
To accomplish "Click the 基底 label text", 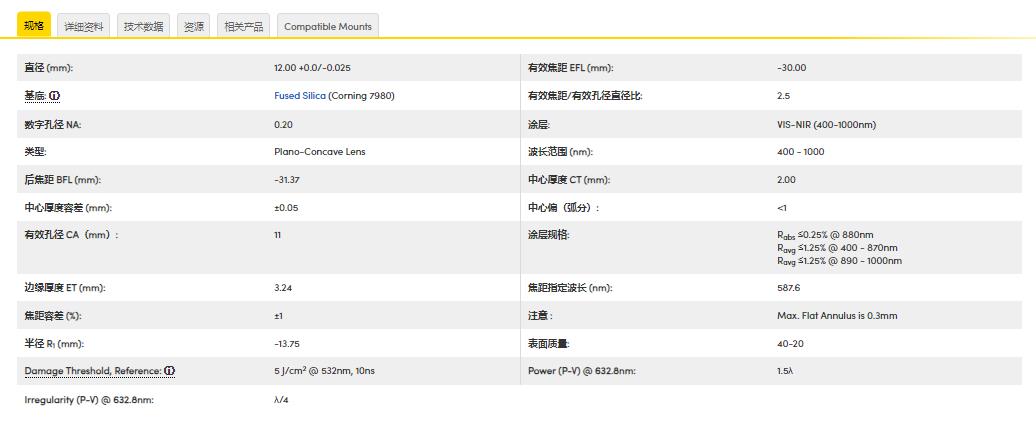I will coord(35,96).
